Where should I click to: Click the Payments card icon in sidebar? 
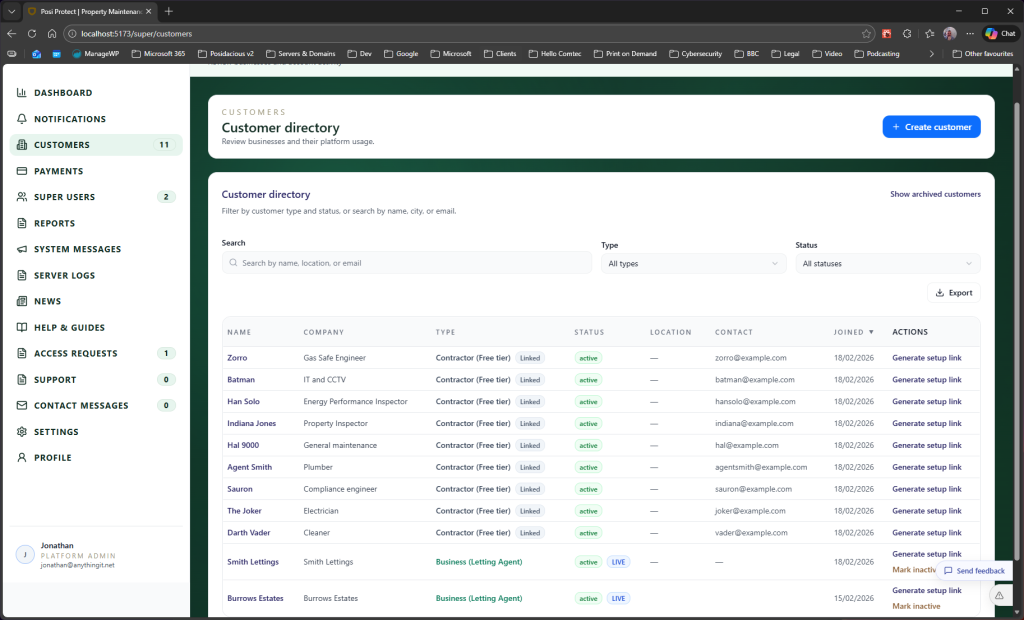point(22,171)
